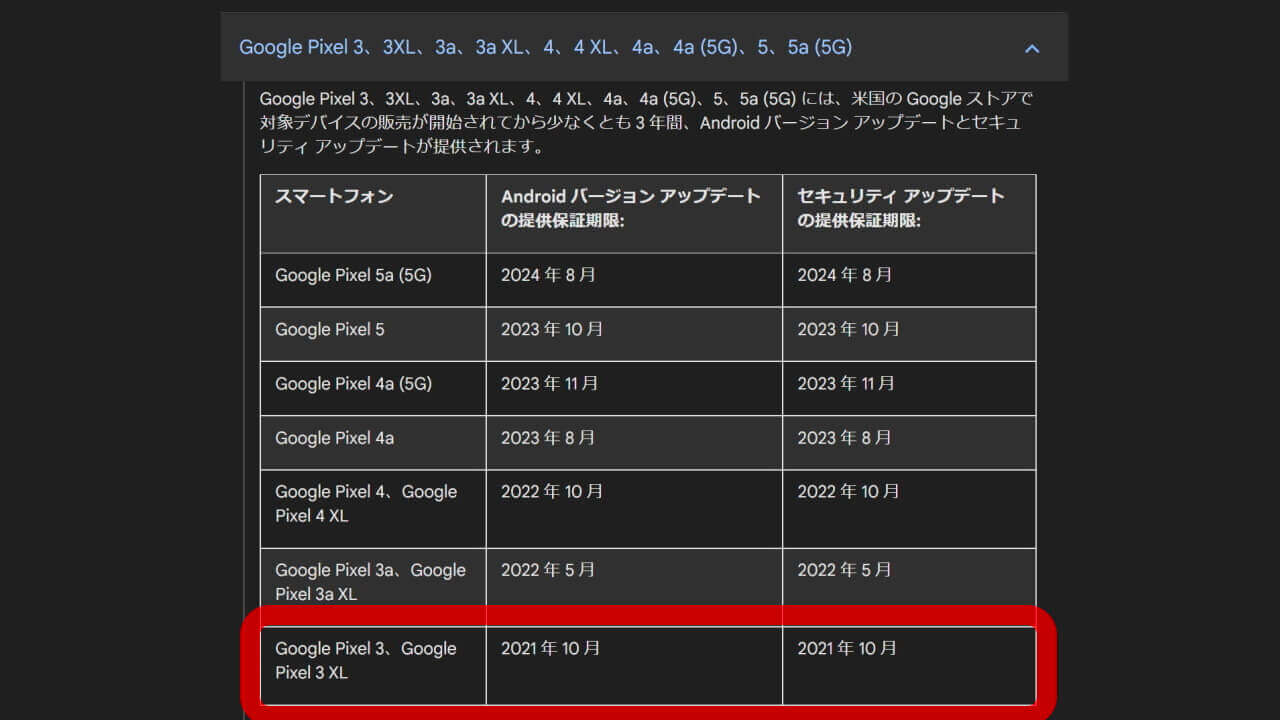
Task: Click highlighted Google Pixel 3, Pixel 3 XL cell
Action: coord(366,660)
